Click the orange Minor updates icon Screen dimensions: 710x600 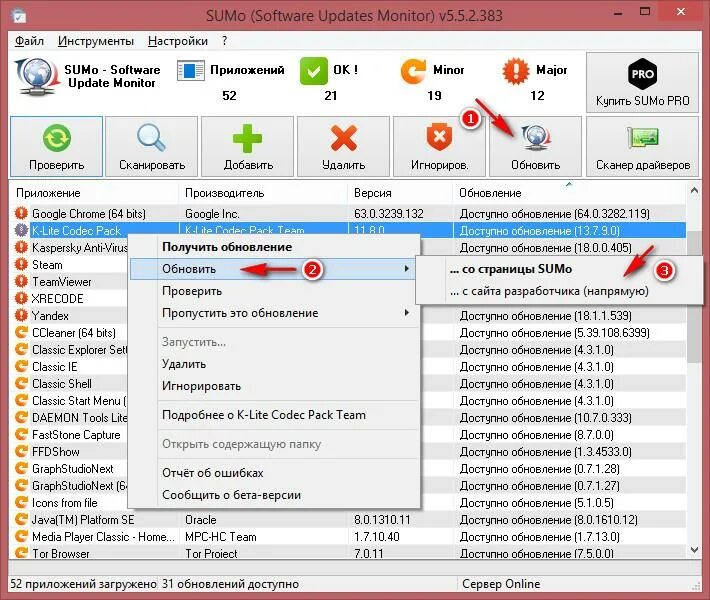pyautogui.click(x=413, y=71)
